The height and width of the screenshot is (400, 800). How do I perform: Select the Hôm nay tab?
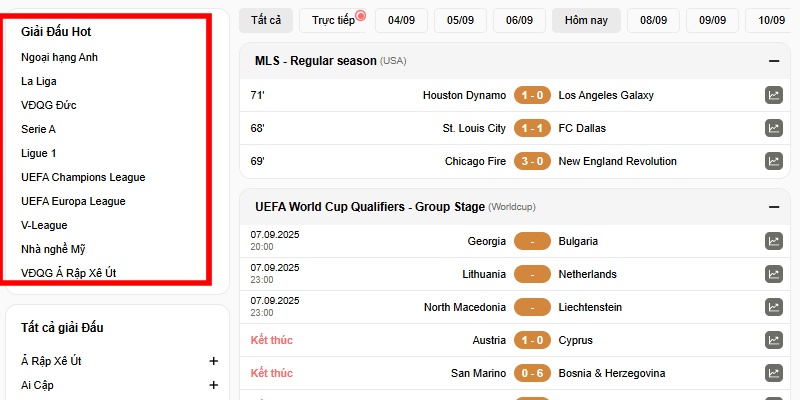pos(586,20)
